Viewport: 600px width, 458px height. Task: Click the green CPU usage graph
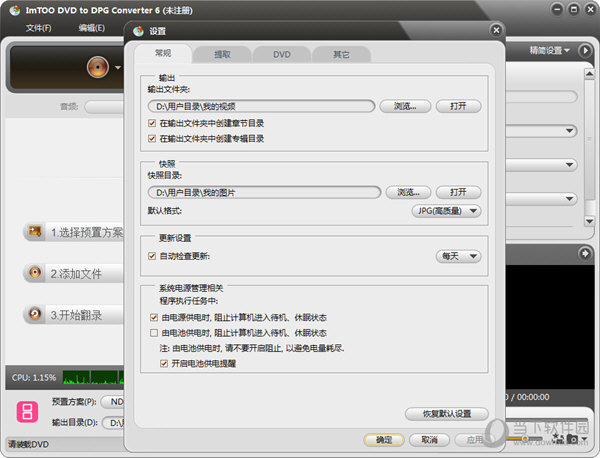pyautogui.click(x=93, y=377)
